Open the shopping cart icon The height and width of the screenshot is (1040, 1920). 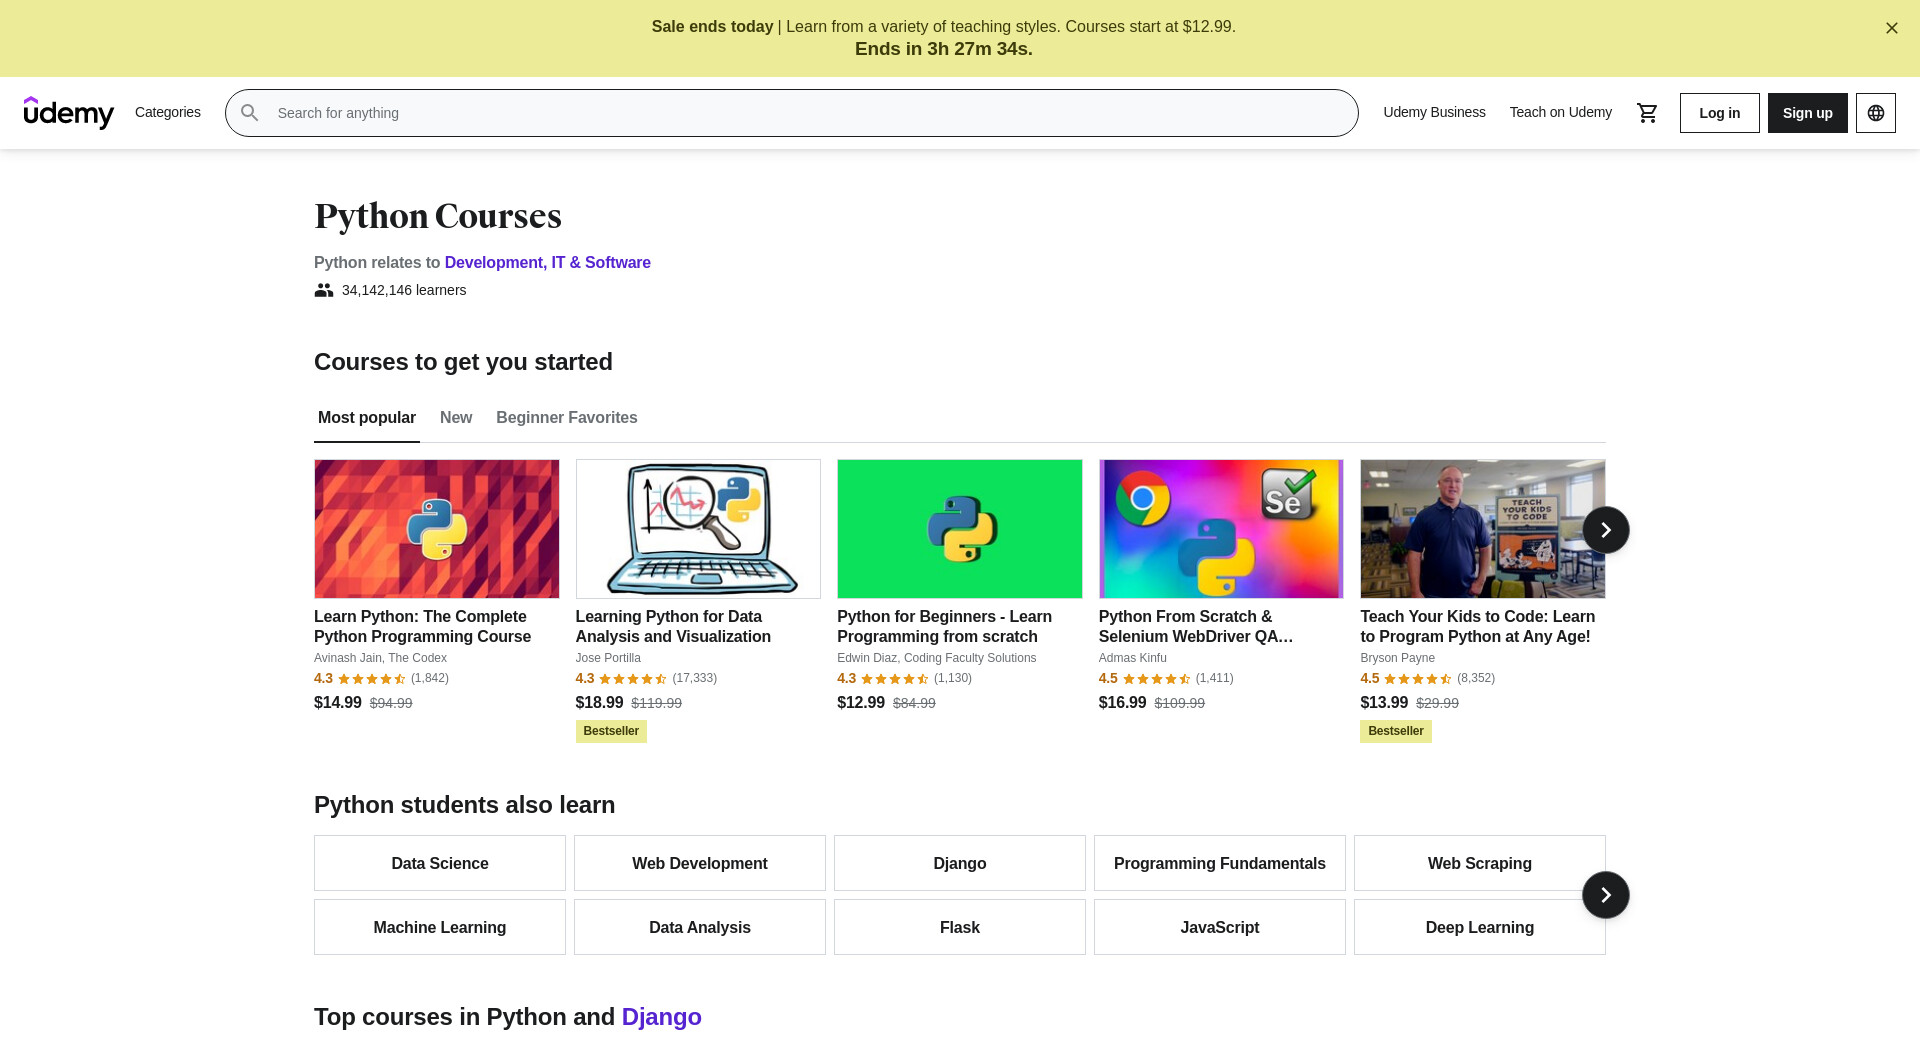click(x=1647, y=113)
